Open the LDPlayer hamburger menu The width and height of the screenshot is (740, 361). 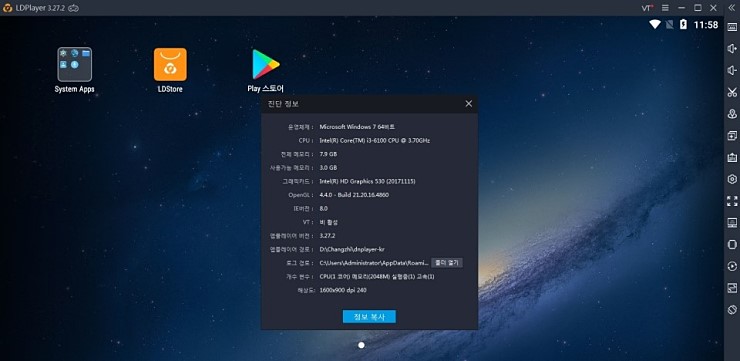coord(665,8)
